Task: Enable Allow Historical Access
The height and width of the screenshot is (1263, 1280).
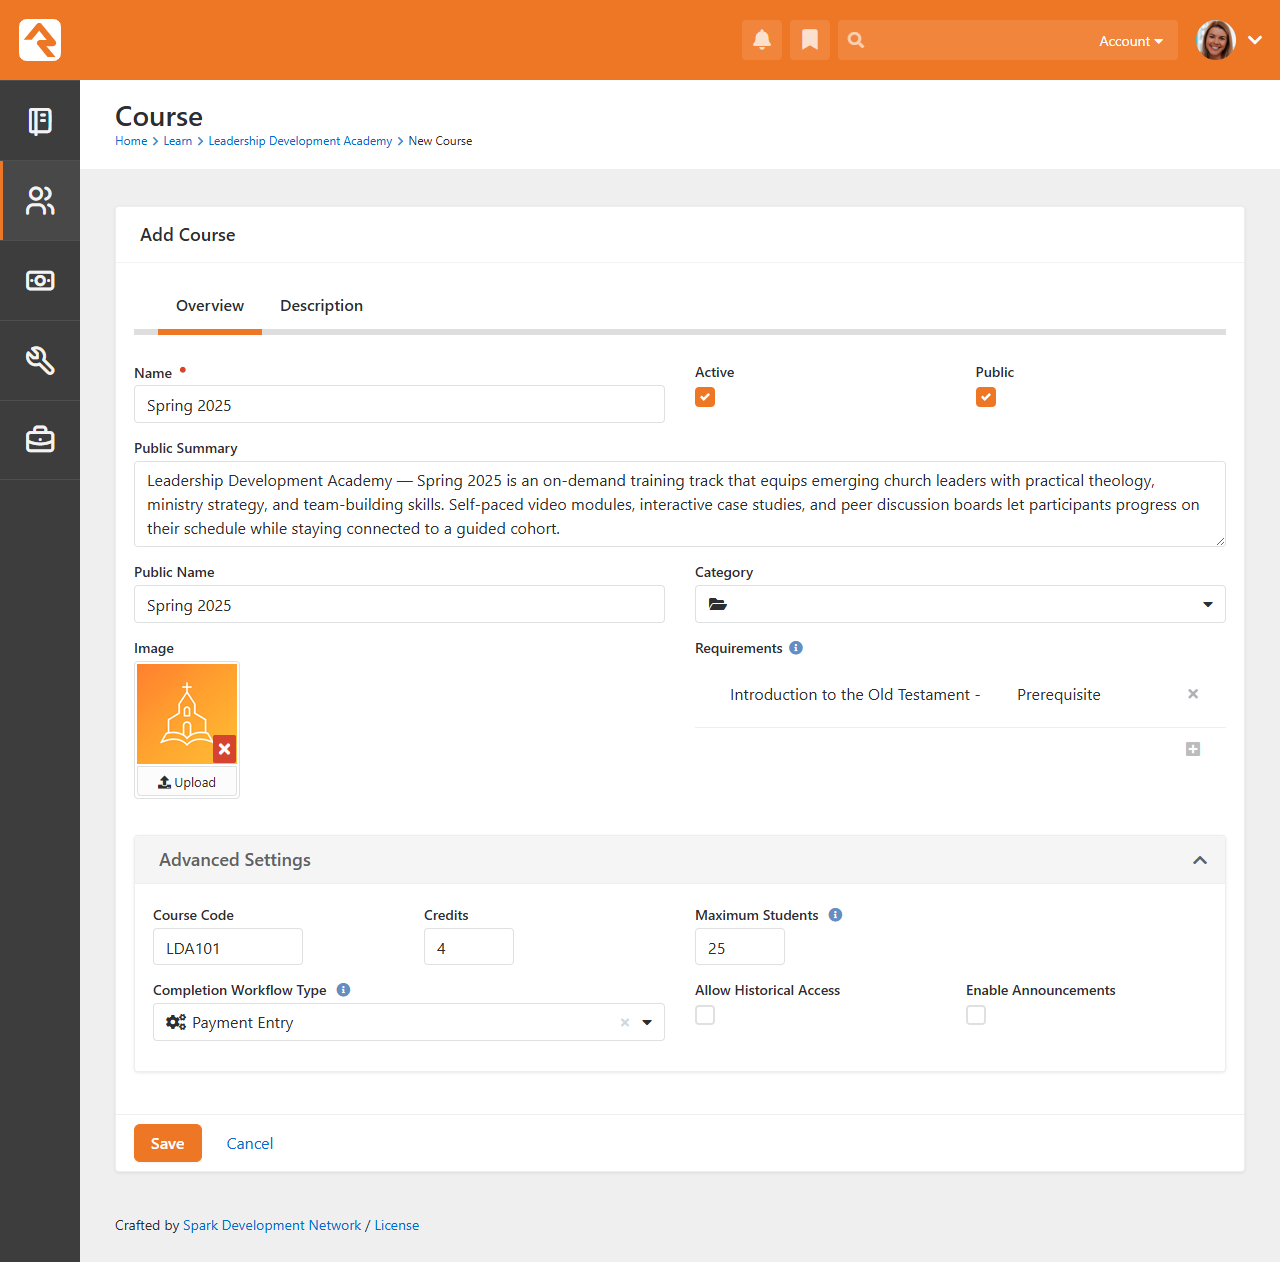Action: pos(705,1015)
